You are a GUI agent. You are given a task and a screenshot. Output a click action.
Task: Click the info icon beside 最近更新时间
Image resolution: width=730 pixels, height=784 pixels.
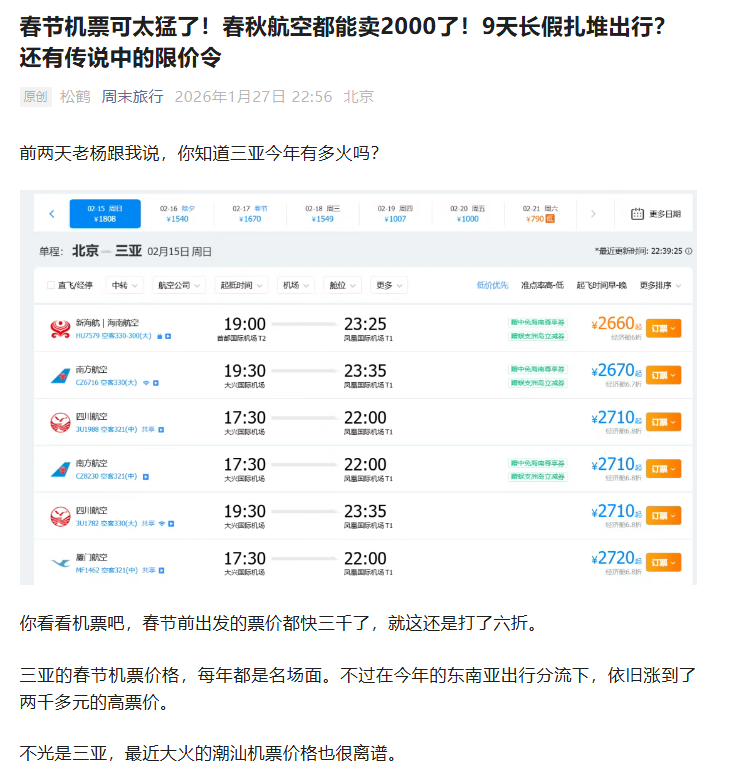point(688,251)
